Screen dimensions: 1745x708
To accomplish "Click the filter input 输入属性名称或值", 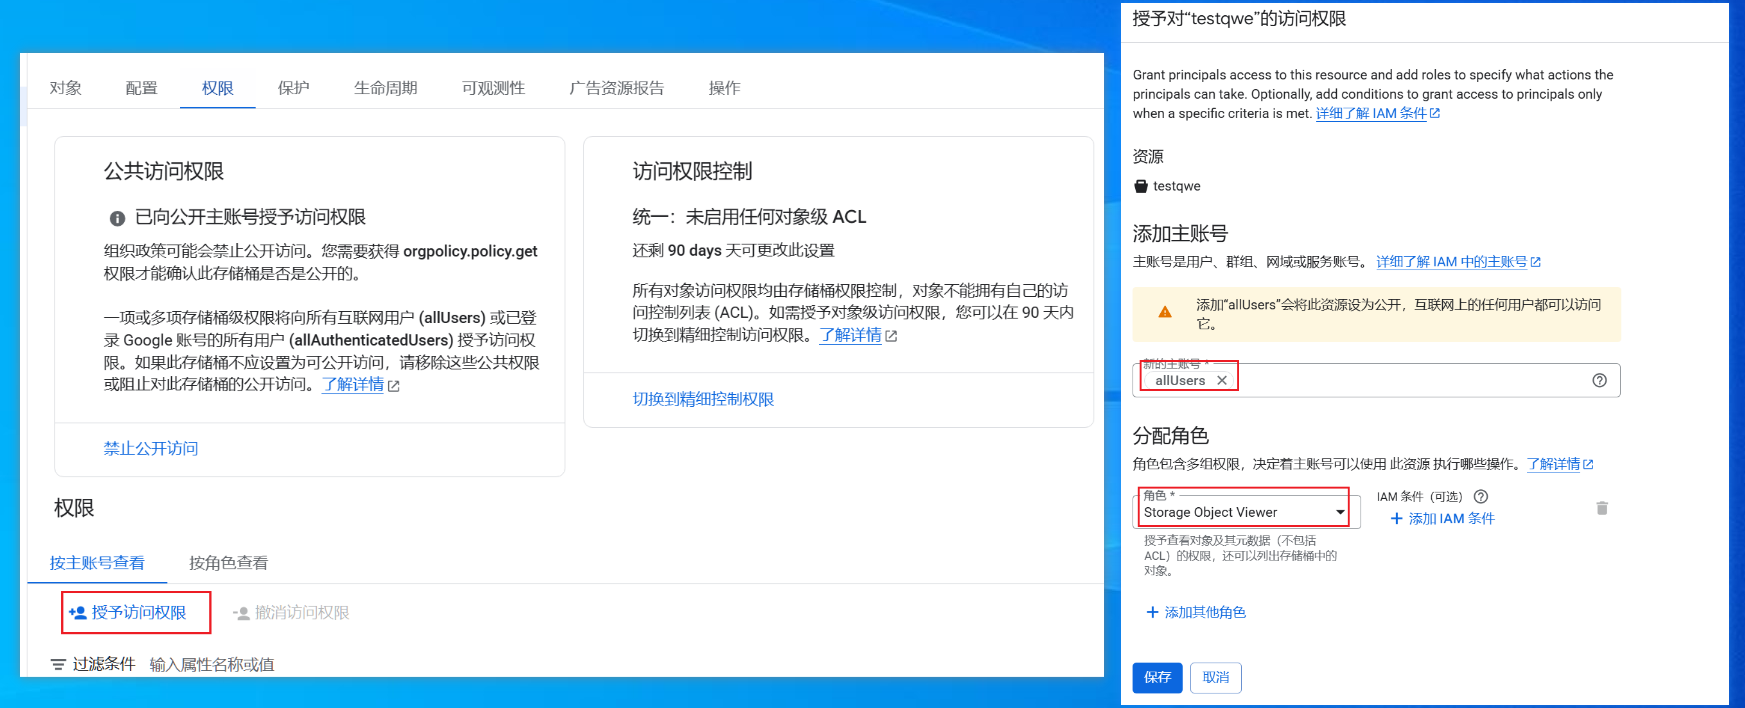I will pyautogui.click(x=212, y=665).
